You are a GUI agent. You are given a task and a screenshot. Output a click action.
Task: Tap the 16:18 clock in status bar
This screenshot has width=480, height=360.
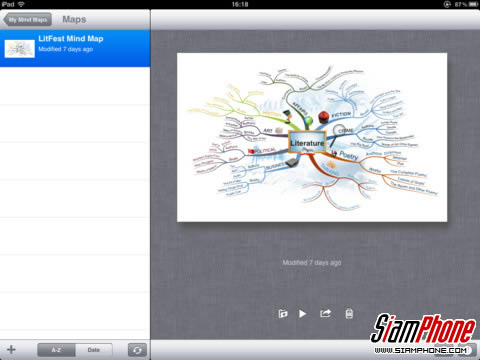[x=240, y=4]
